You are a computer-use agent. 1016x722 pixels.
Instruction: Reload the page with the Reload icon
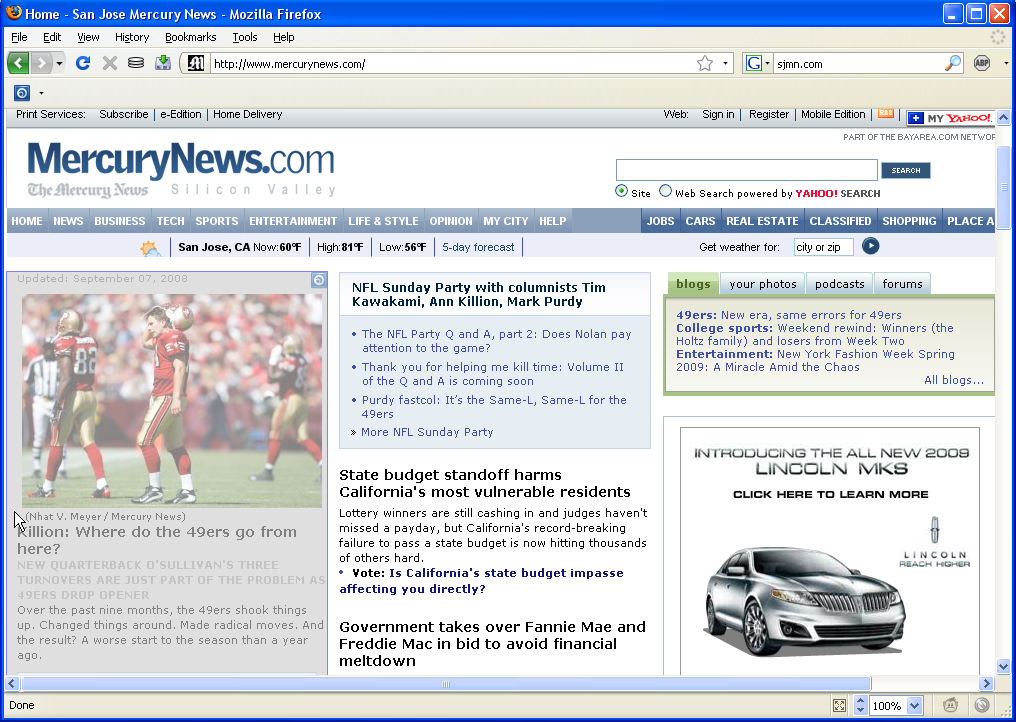coord(83,63)
